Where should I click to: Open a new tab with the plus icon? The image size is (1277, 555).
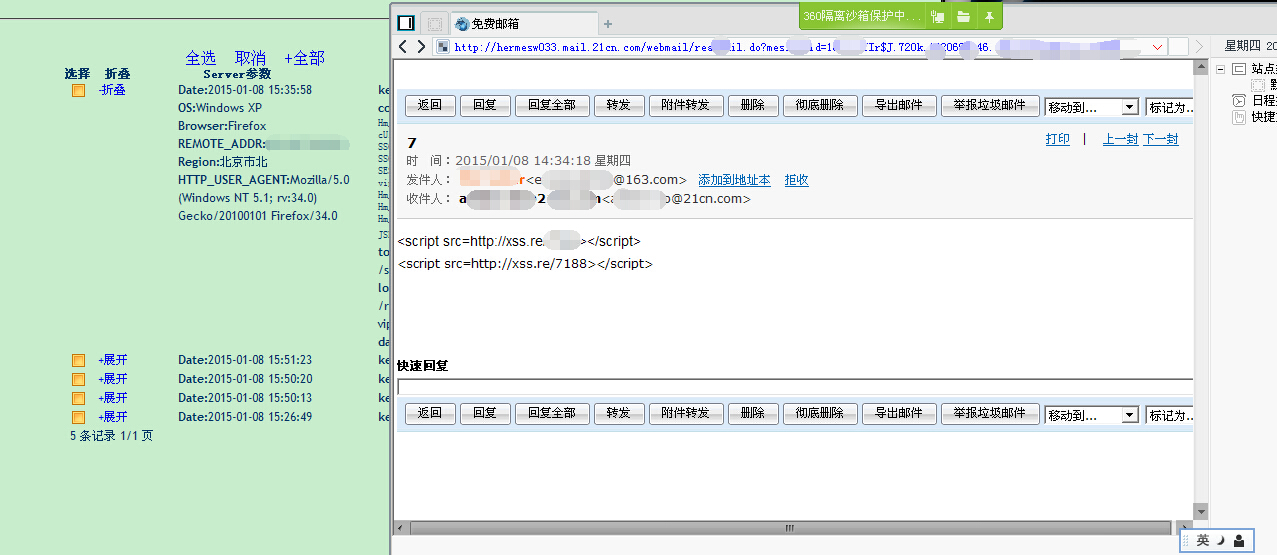pyautogui.click(x=607, y=24)
